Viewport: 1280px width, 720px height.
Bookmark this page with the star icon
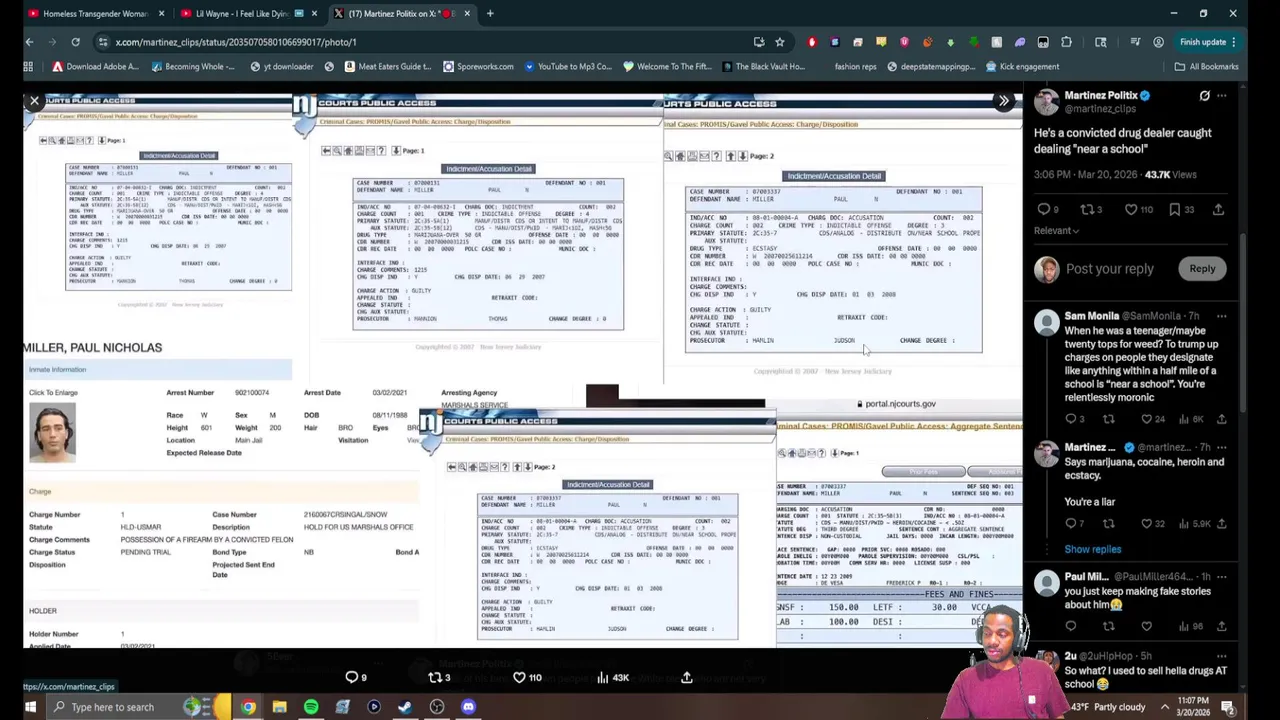(x=779, y=42)
